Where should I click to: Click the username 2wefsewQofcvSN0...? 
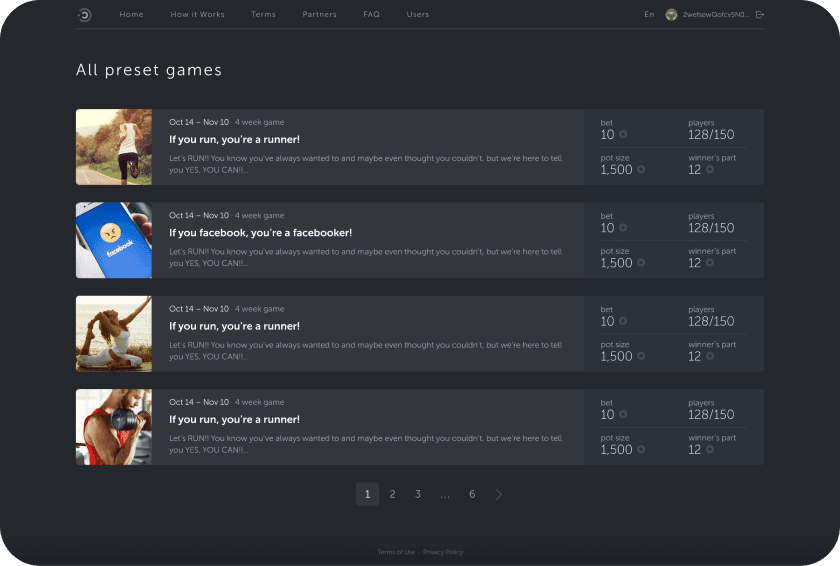716,14
